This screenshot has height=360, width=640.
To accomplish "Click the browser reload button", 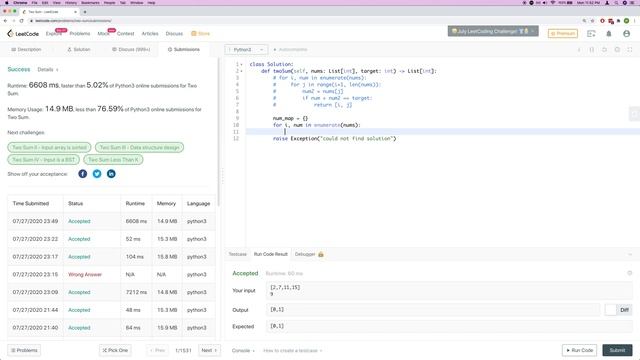I will (22, 20).
